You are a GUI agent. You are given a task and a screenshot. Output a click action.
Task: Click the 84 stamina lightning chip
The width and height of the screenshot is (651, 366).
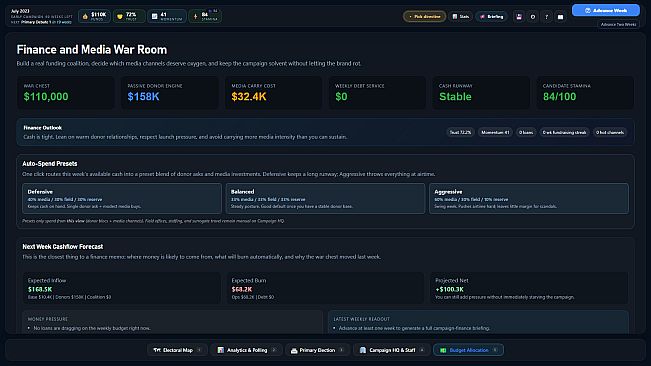point(205,16)
